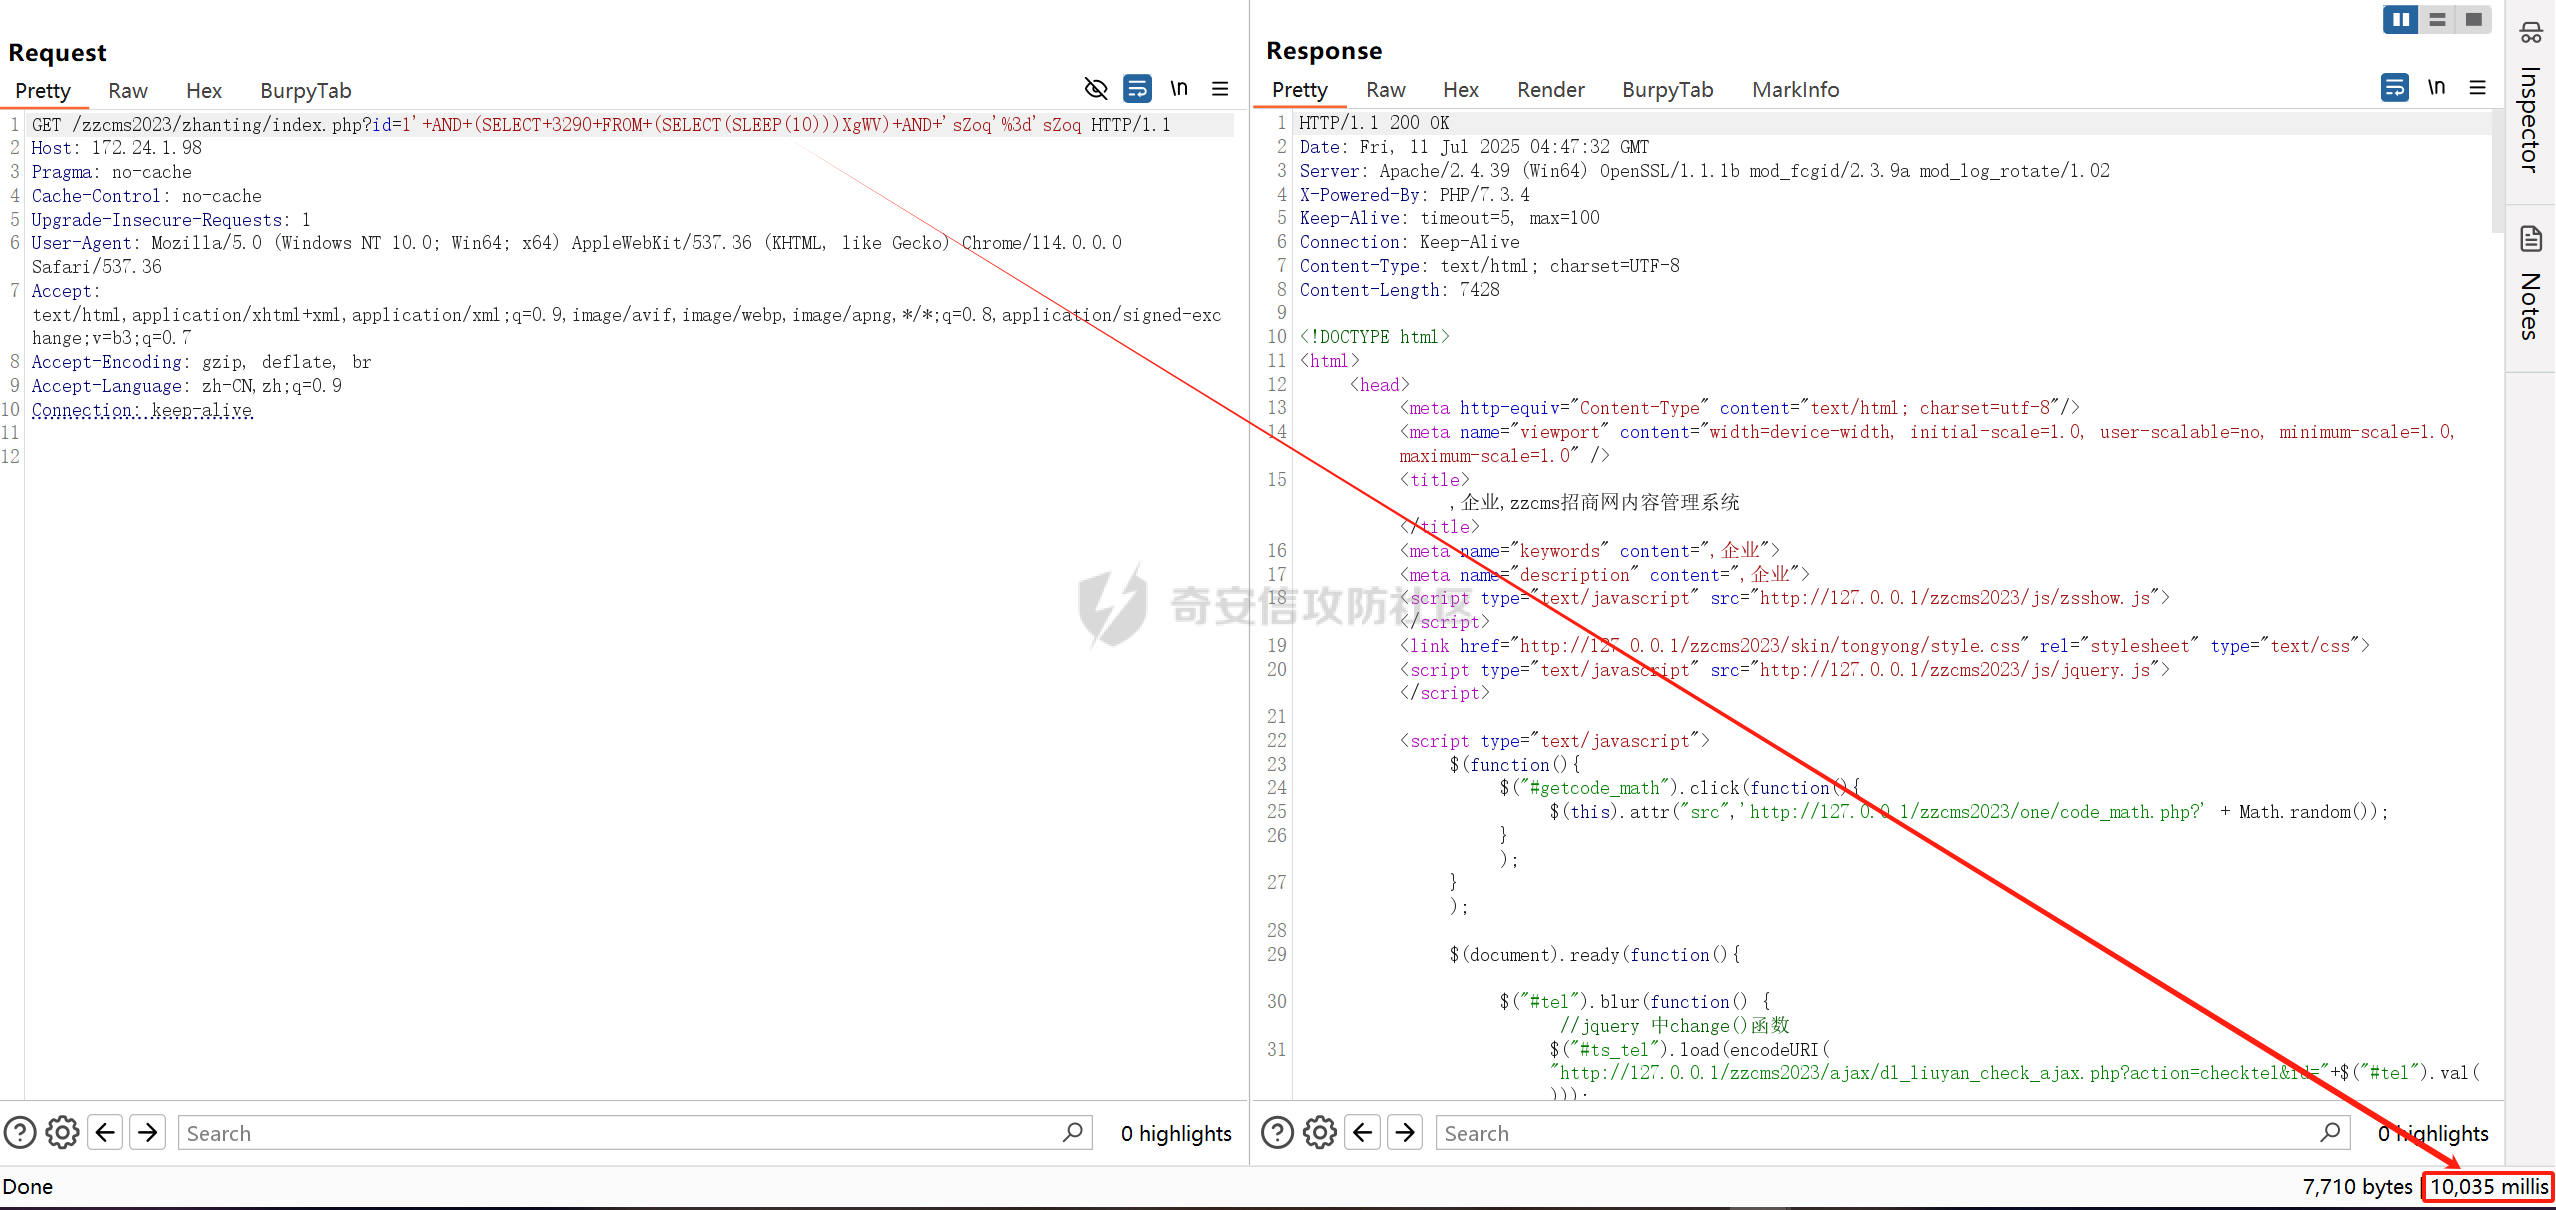
Task: Click Content-Type header in Response
Action: (1489, 266)
